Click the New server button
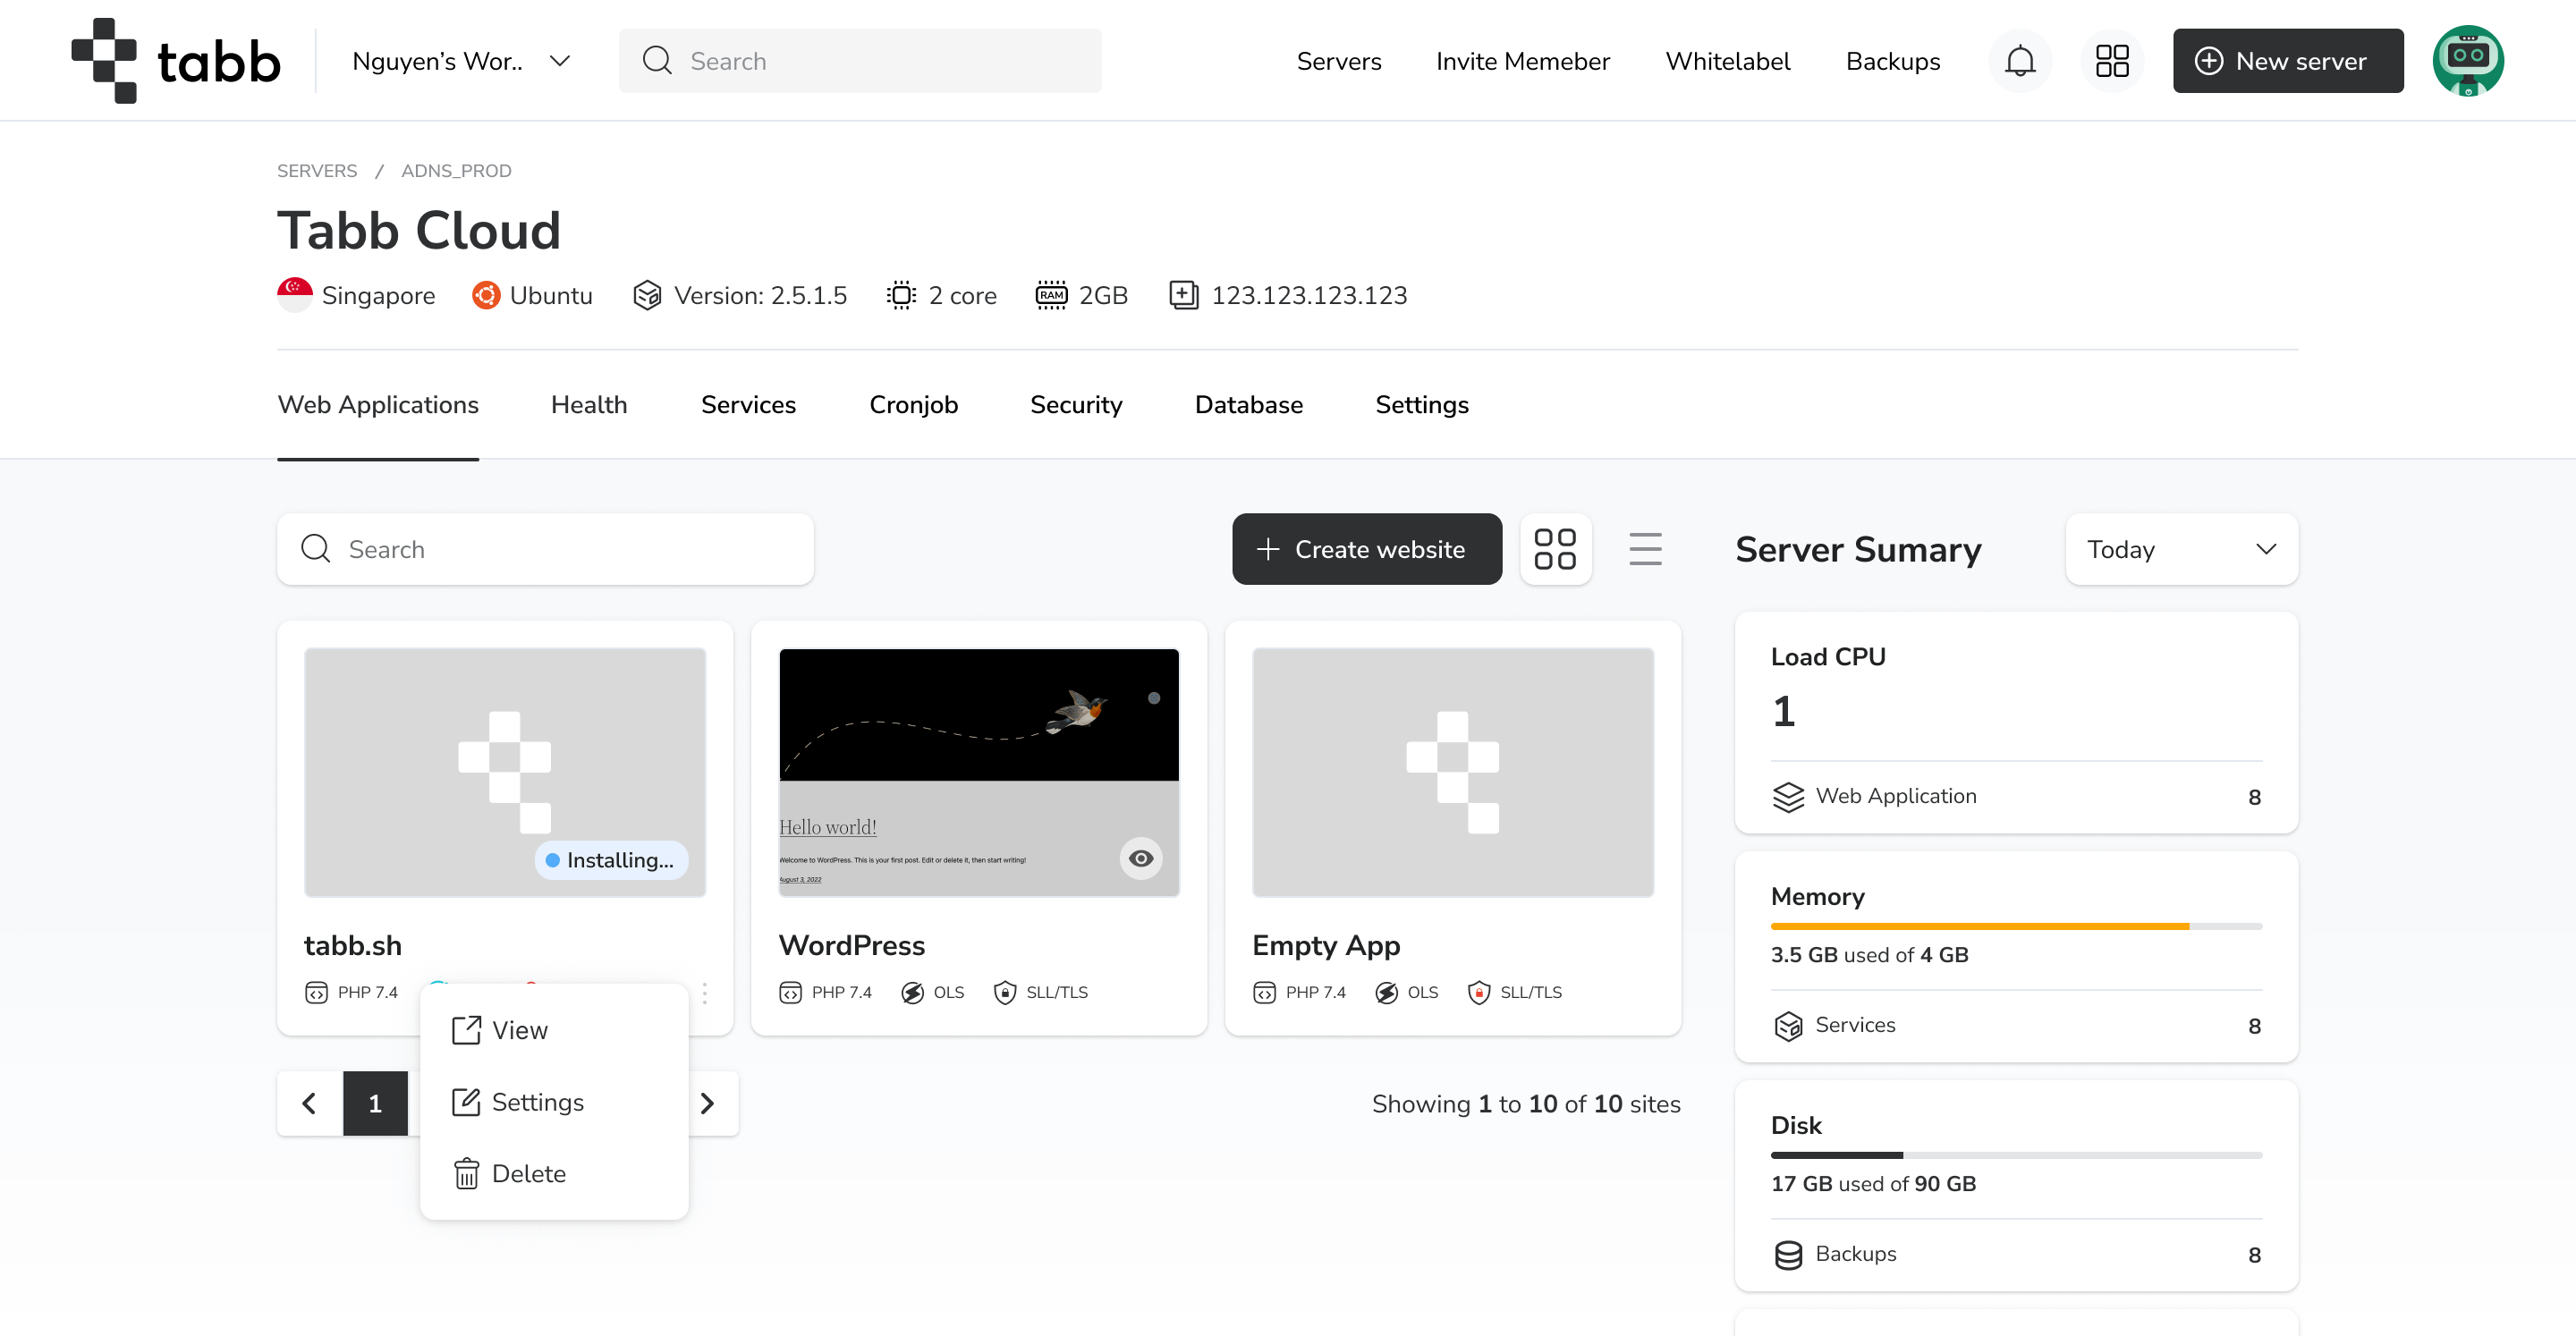 [2288, 61]
